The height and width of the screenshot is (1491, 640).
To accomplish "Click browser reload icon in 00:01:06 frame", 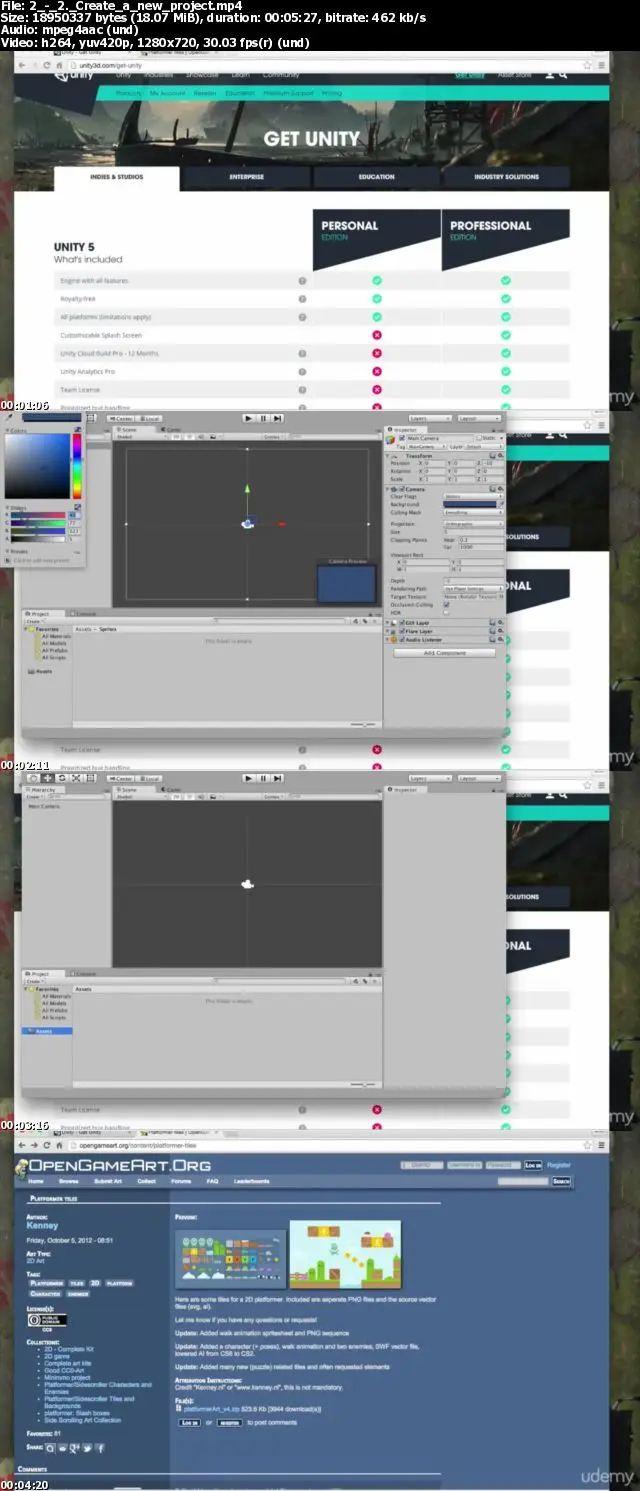I will 45,64.
